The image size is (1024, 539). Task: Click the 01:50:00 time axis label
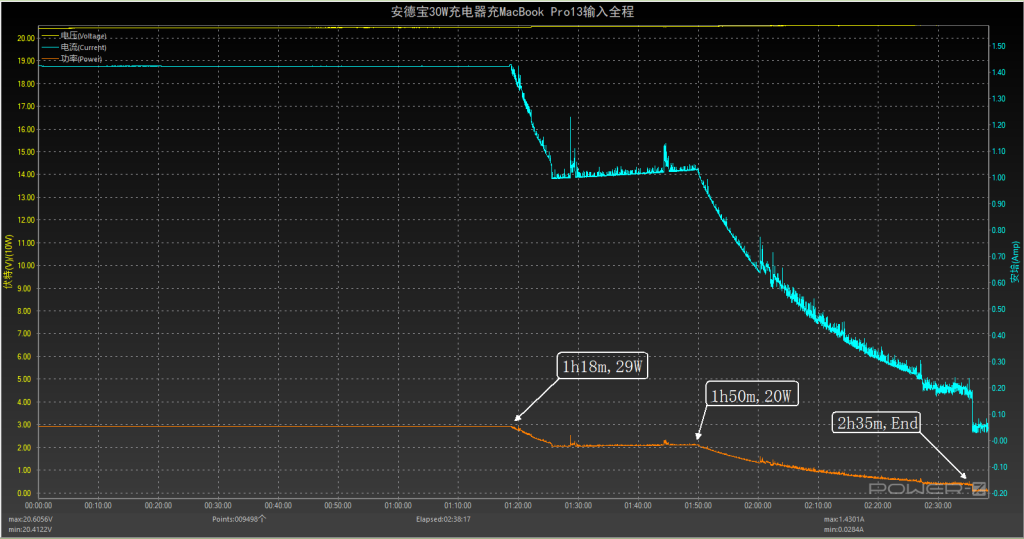tap(698, 506)
